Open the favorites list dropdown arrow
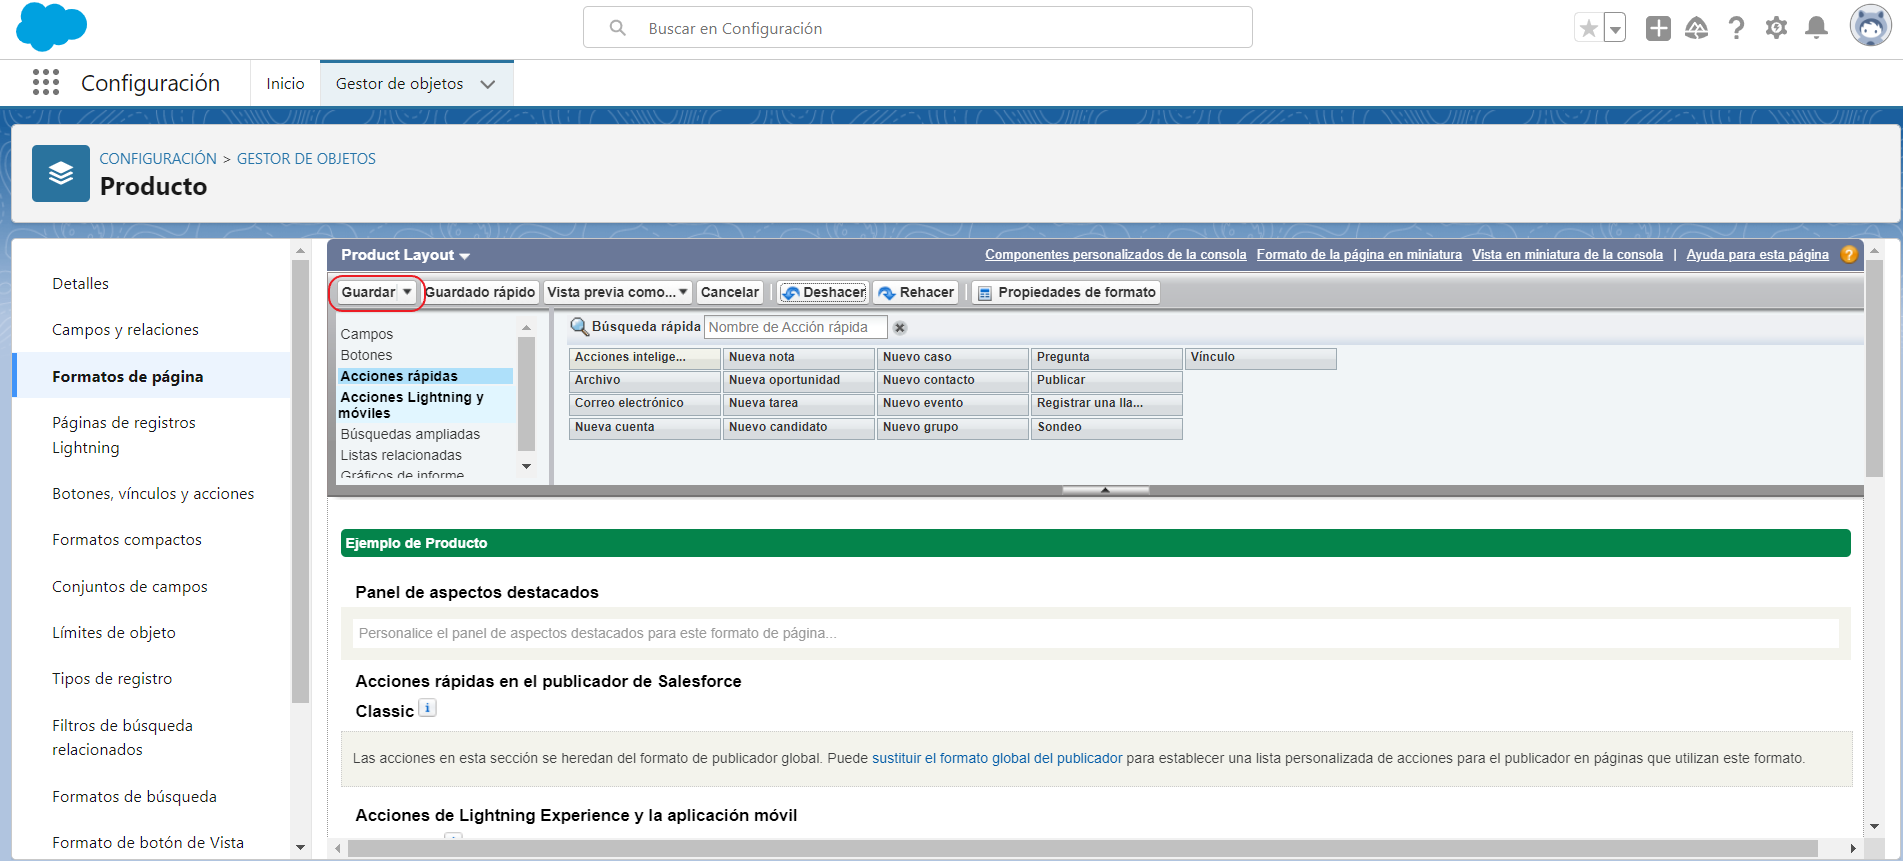Image resolution: width=1903 pixels, height=861 pixels. [1615, 28]
